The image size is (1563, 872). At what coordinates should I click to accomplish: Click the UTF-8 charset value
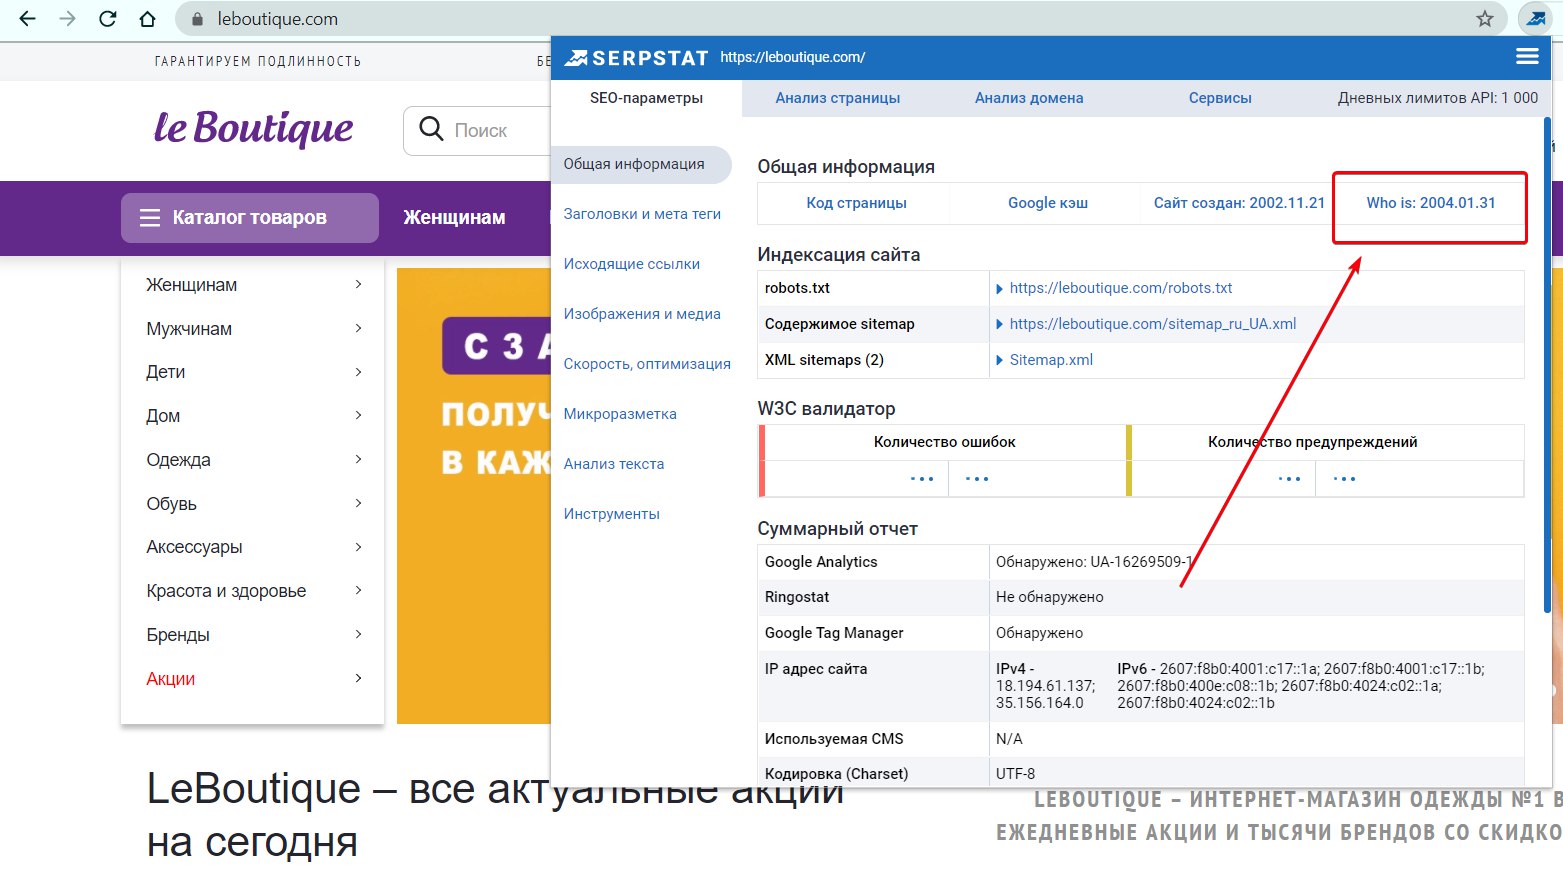point(1015,774)
